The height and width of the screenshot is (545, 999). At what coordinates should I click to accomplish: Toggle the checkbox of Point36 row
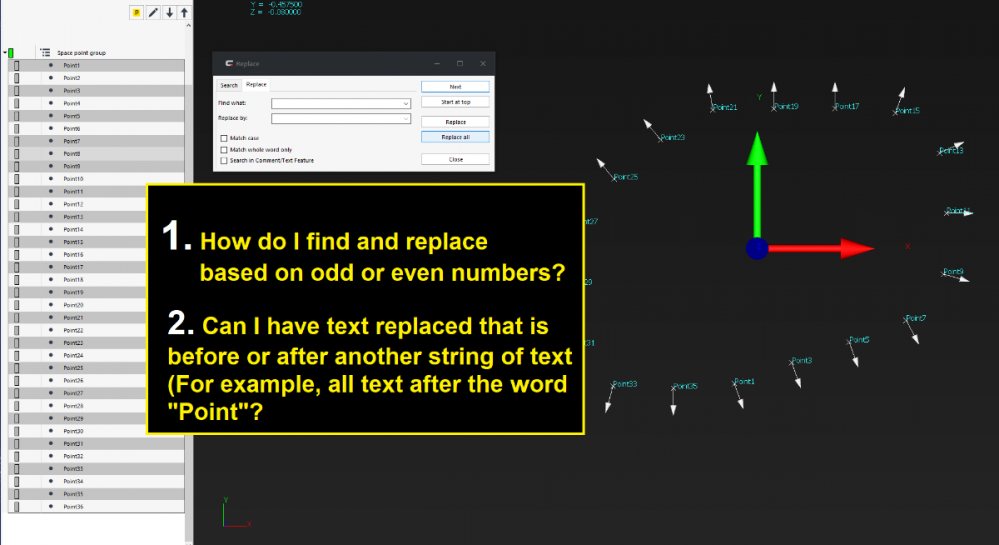tap(17, 507)
